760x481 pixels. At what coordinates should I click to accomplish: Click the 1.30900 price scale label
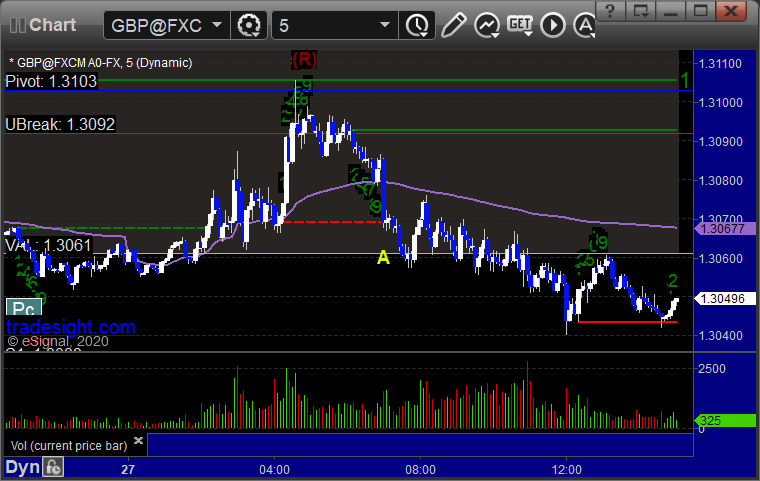pyautogui.click(x=720, y=142)
